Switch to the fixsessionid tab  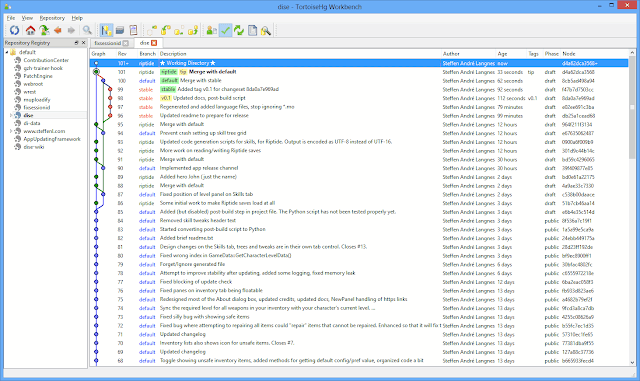(x=108, y=43)
